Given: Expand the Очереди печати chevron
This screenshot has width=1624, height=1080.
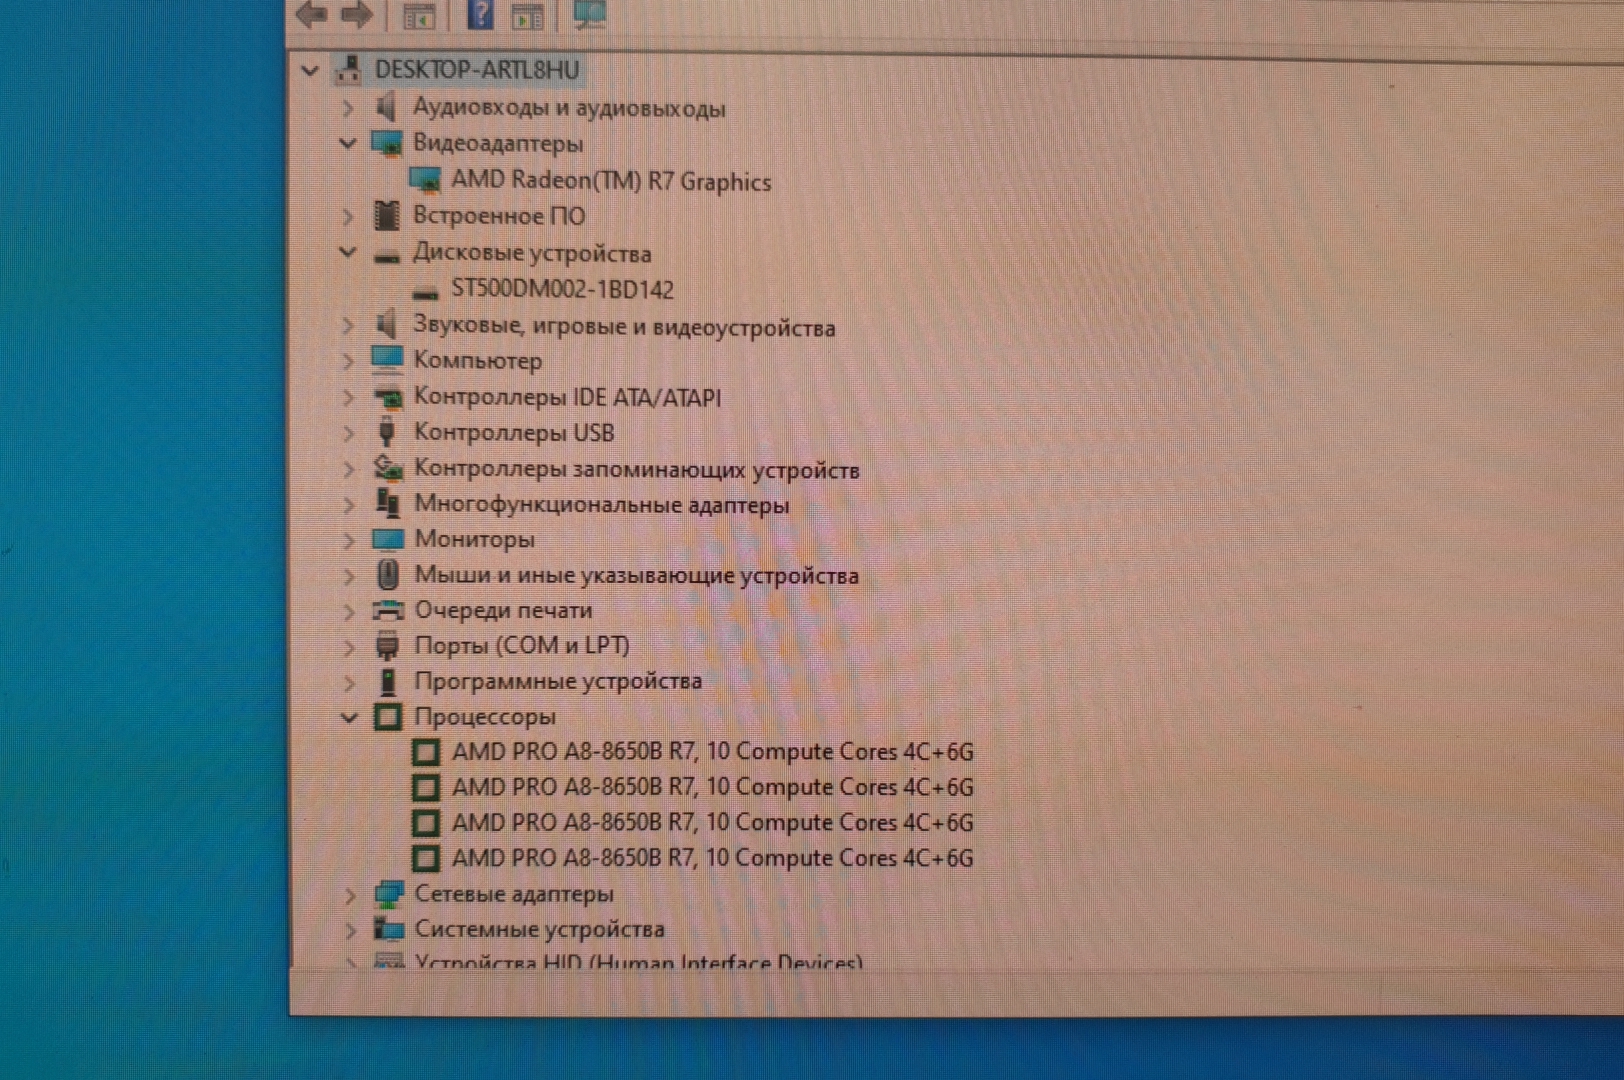Looking at the screenshot, I should tap(348, 611).
